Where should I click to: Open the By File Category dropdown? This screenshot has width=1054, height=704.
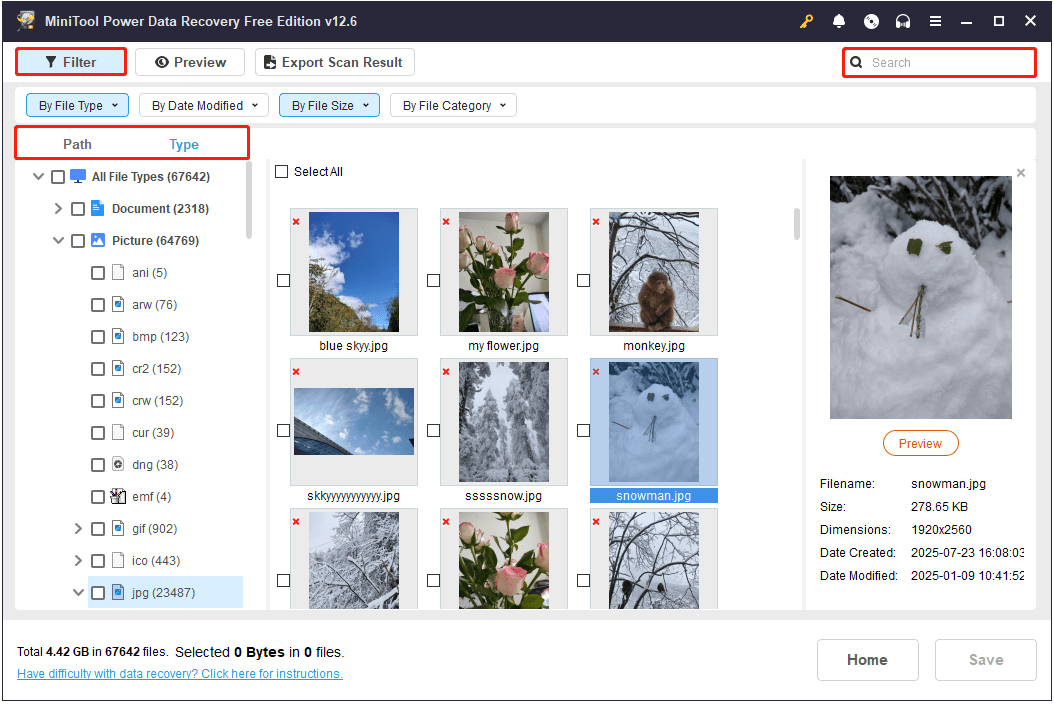452,105
